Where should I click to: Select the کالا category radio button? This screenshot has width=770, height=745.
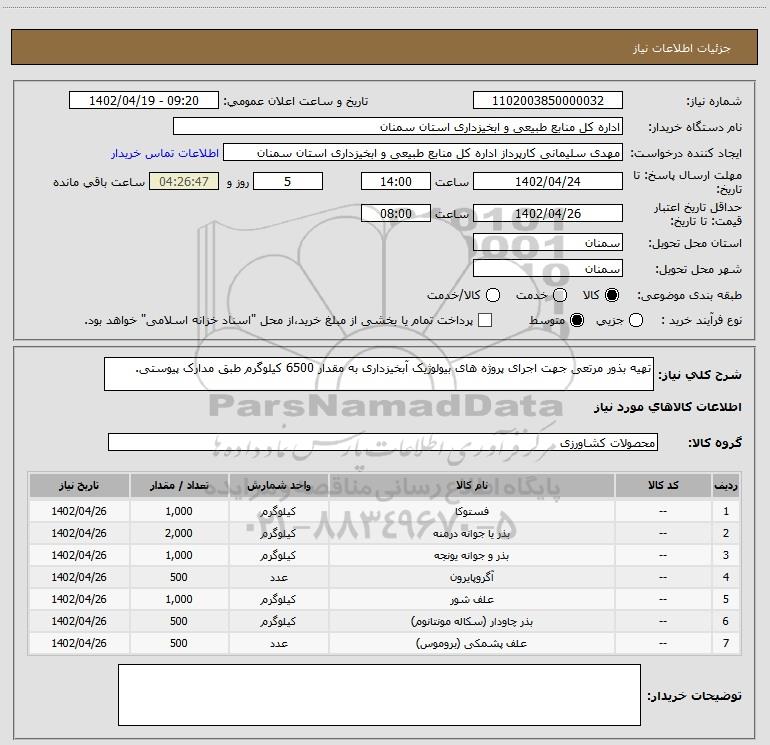tap(612, 295)
